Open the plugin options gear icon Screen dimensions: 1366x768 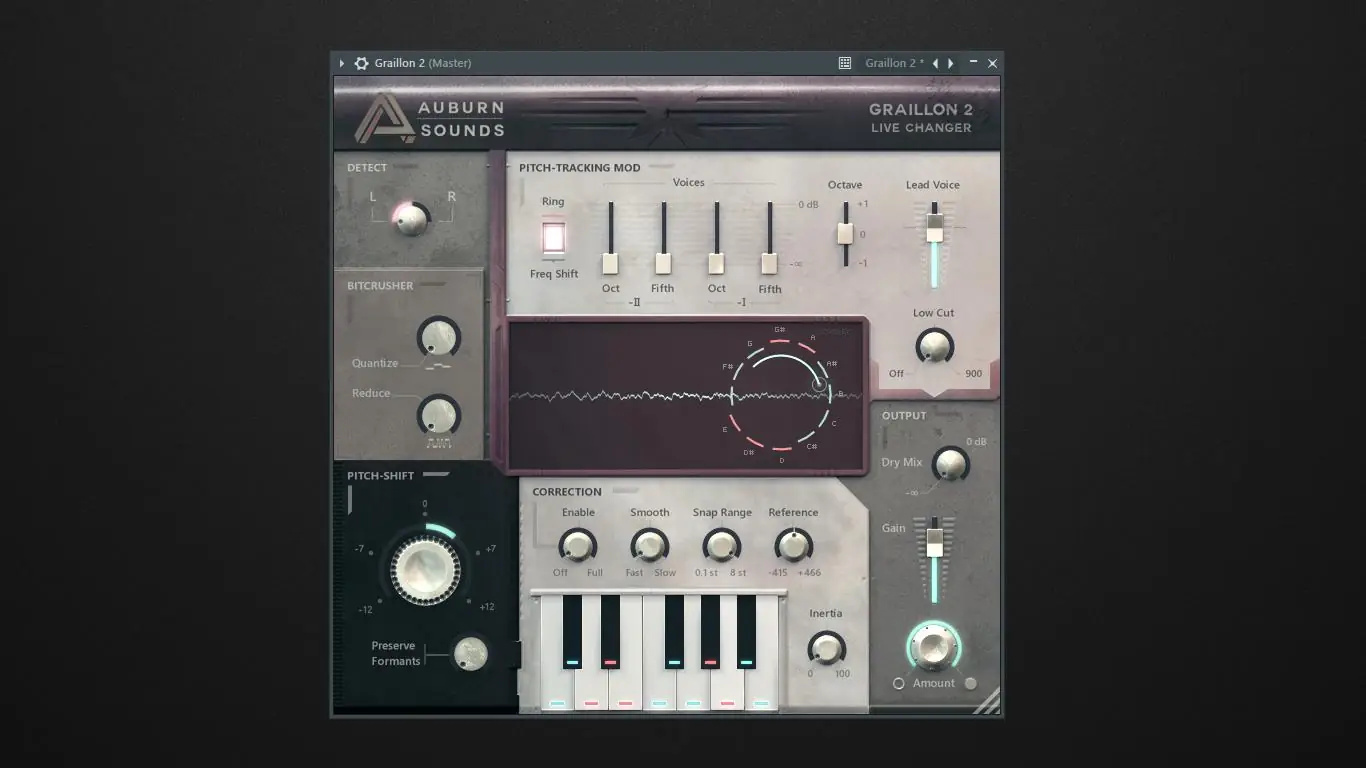click(x=361, y=63)
